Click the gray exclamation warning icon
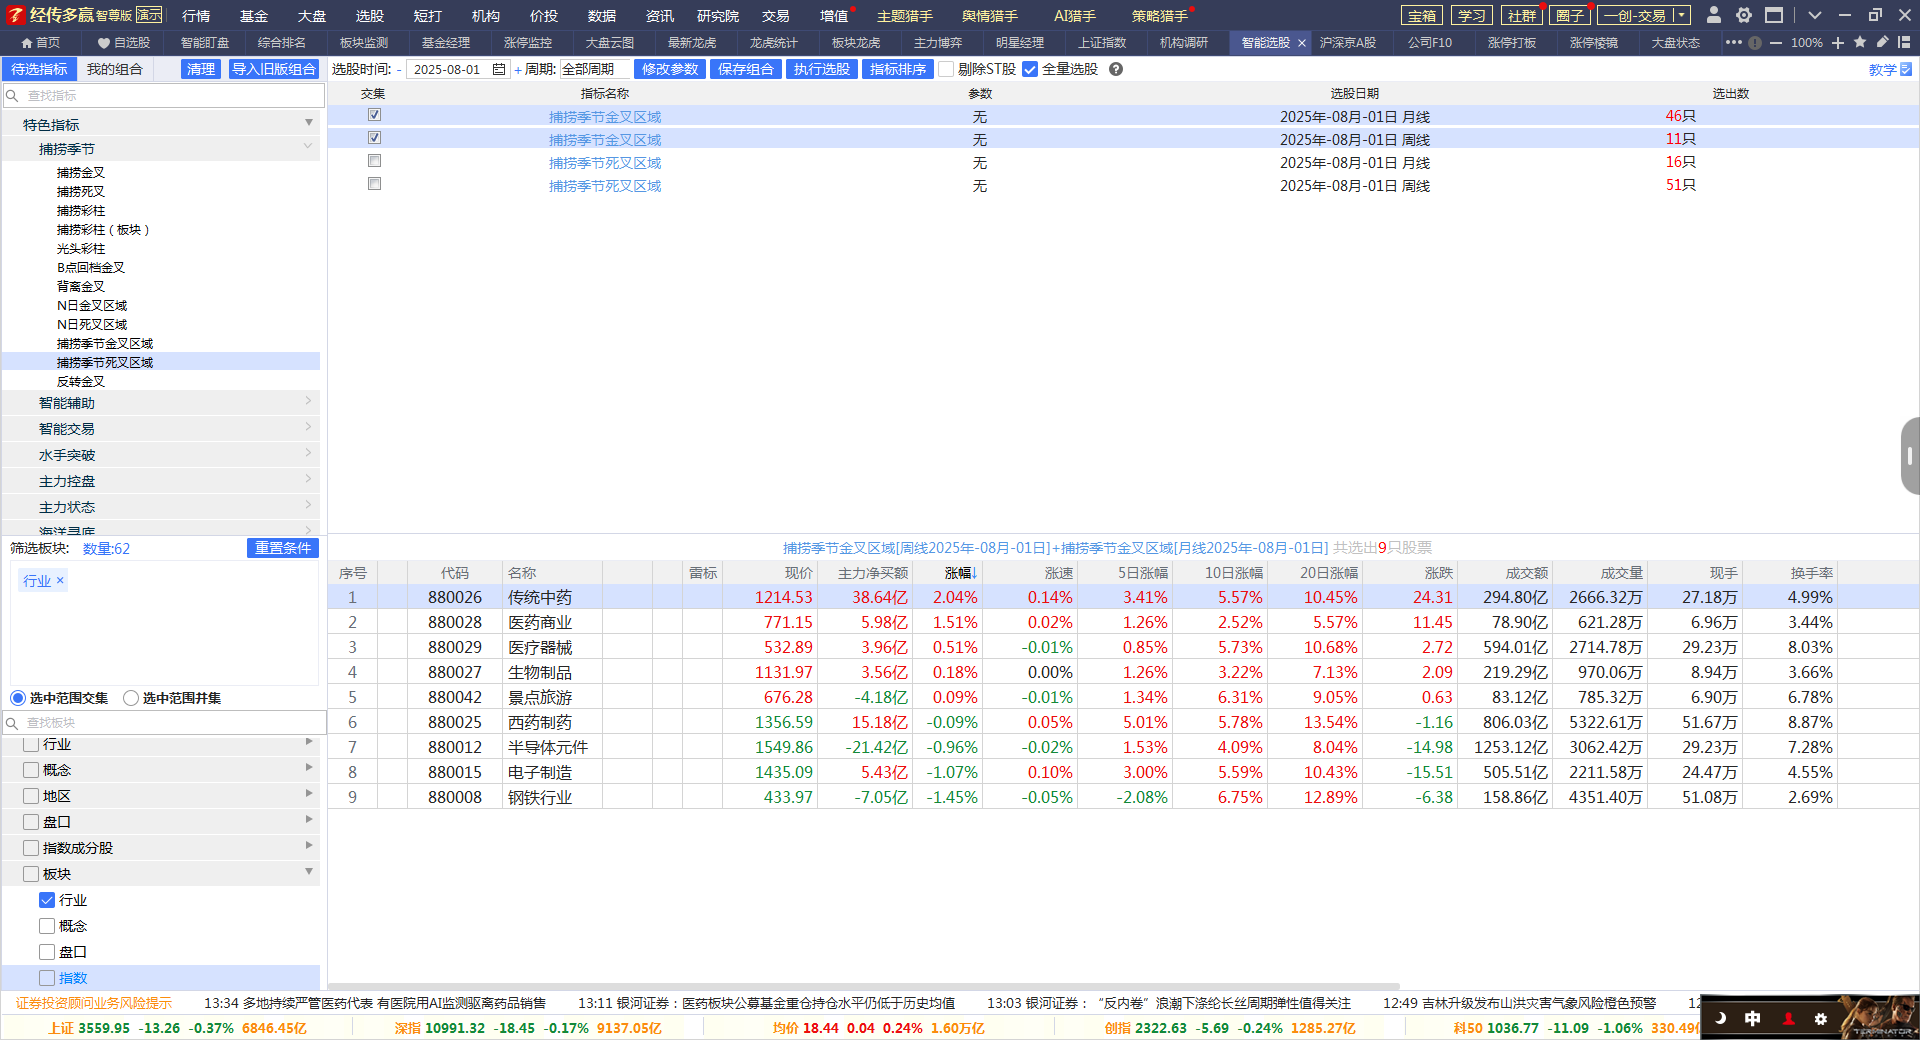This screenshot has width=1920, height=1040. pos(1755,43)
